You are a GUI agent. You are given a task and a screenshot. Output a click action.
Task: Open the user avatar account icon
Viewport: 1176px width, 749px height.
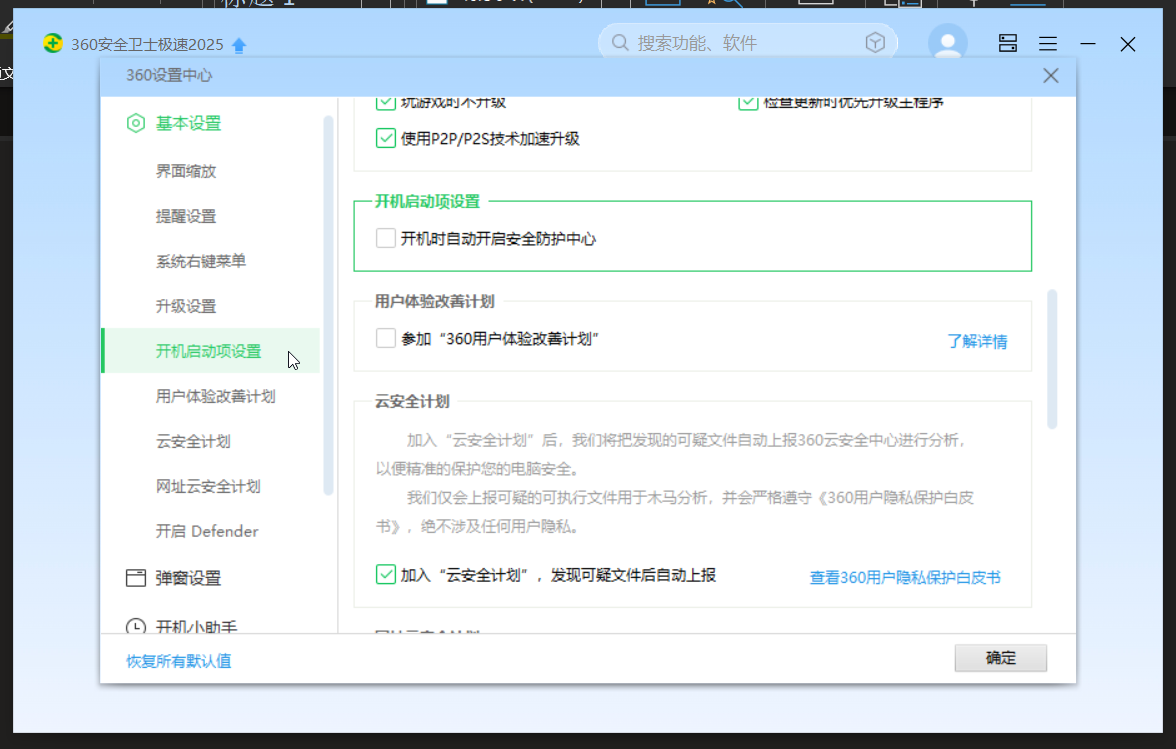947,42
